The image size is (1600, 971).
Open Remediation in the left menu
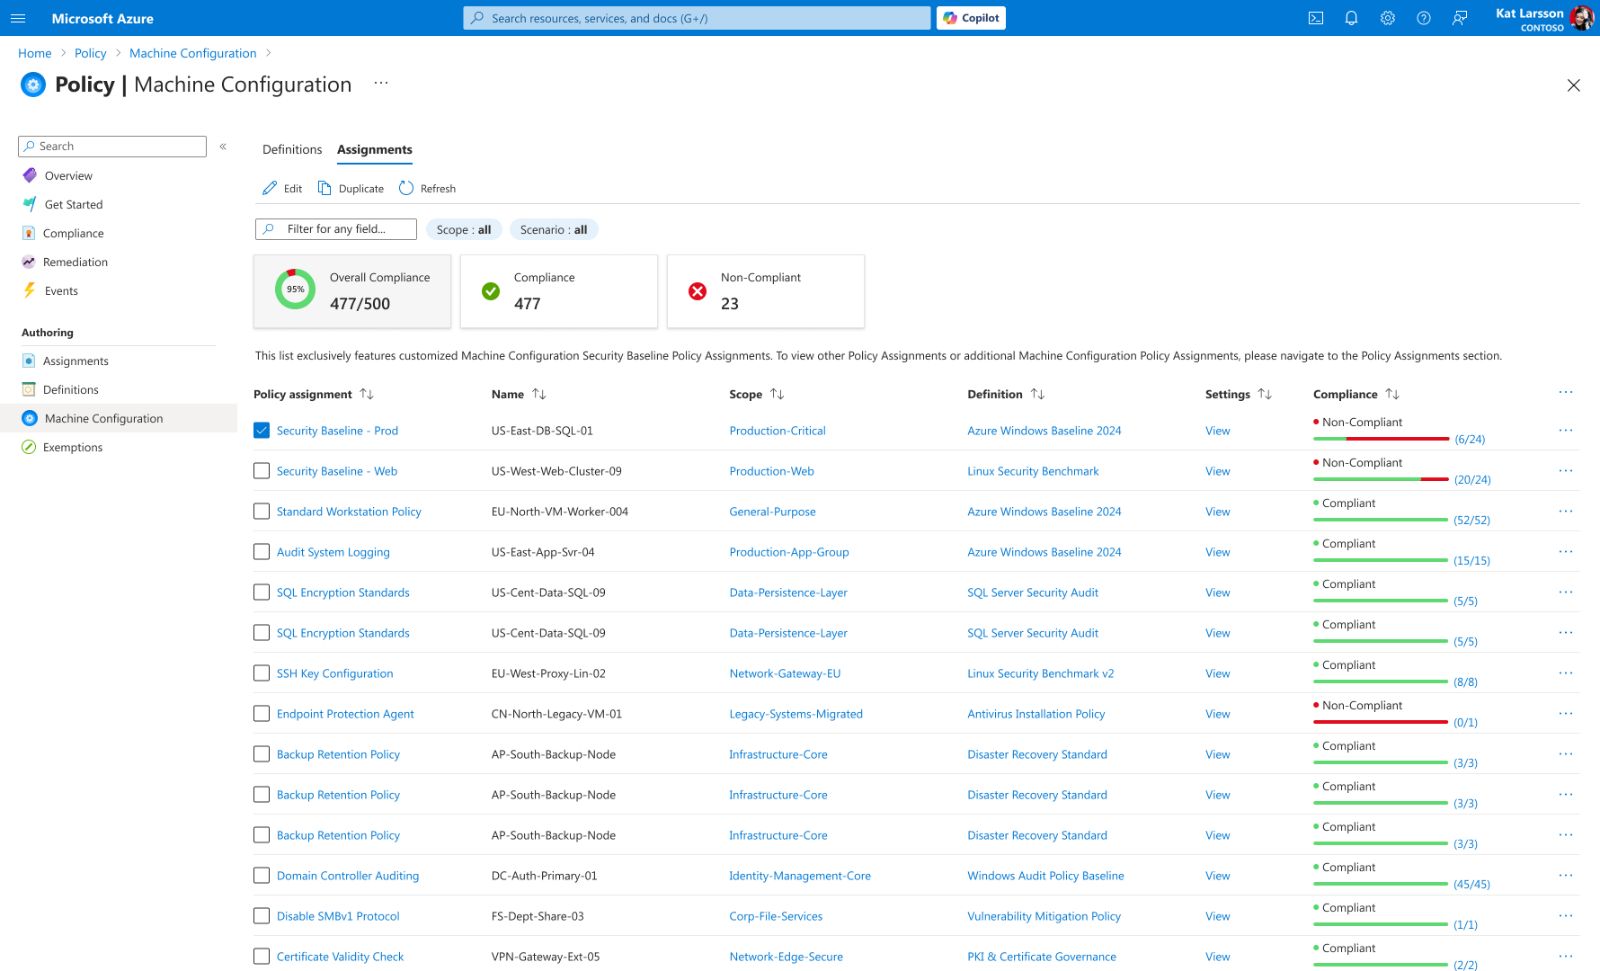75,262
